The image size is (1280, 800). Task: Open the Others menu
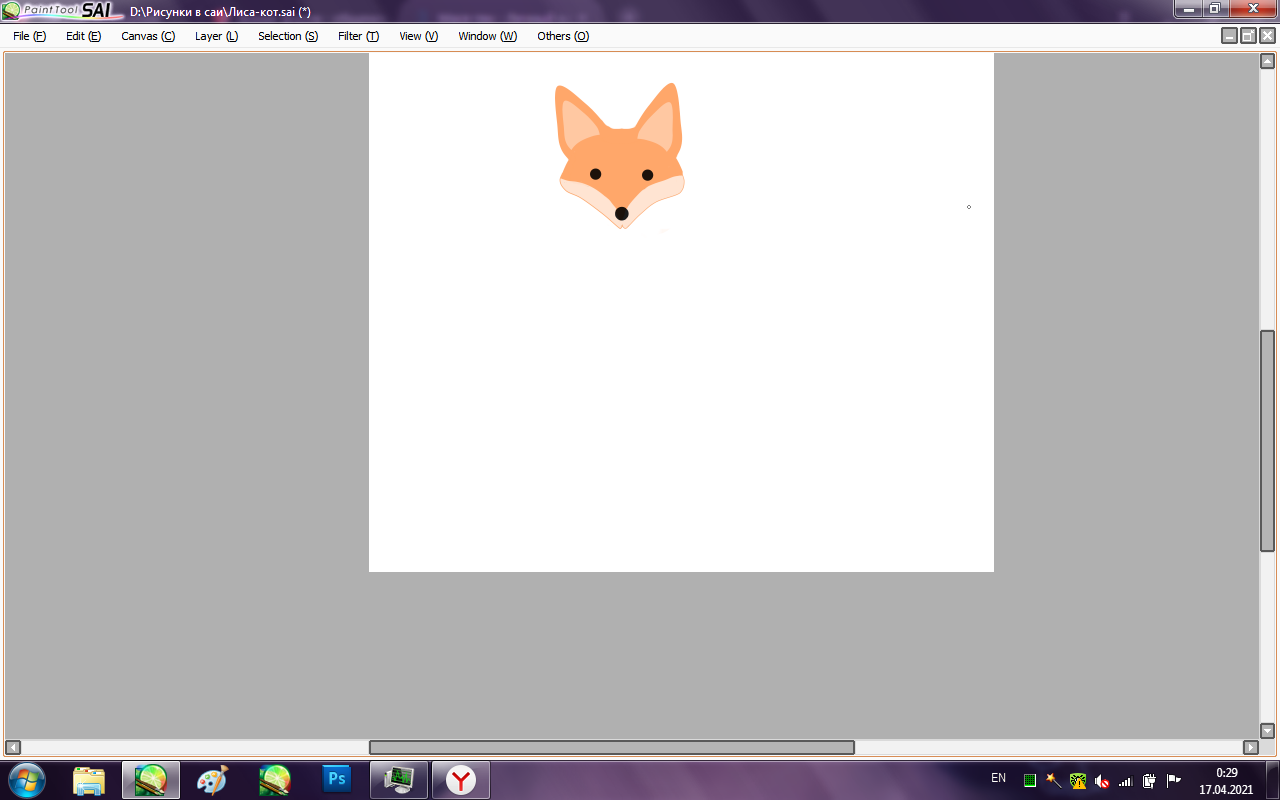(x=562, y=36)
